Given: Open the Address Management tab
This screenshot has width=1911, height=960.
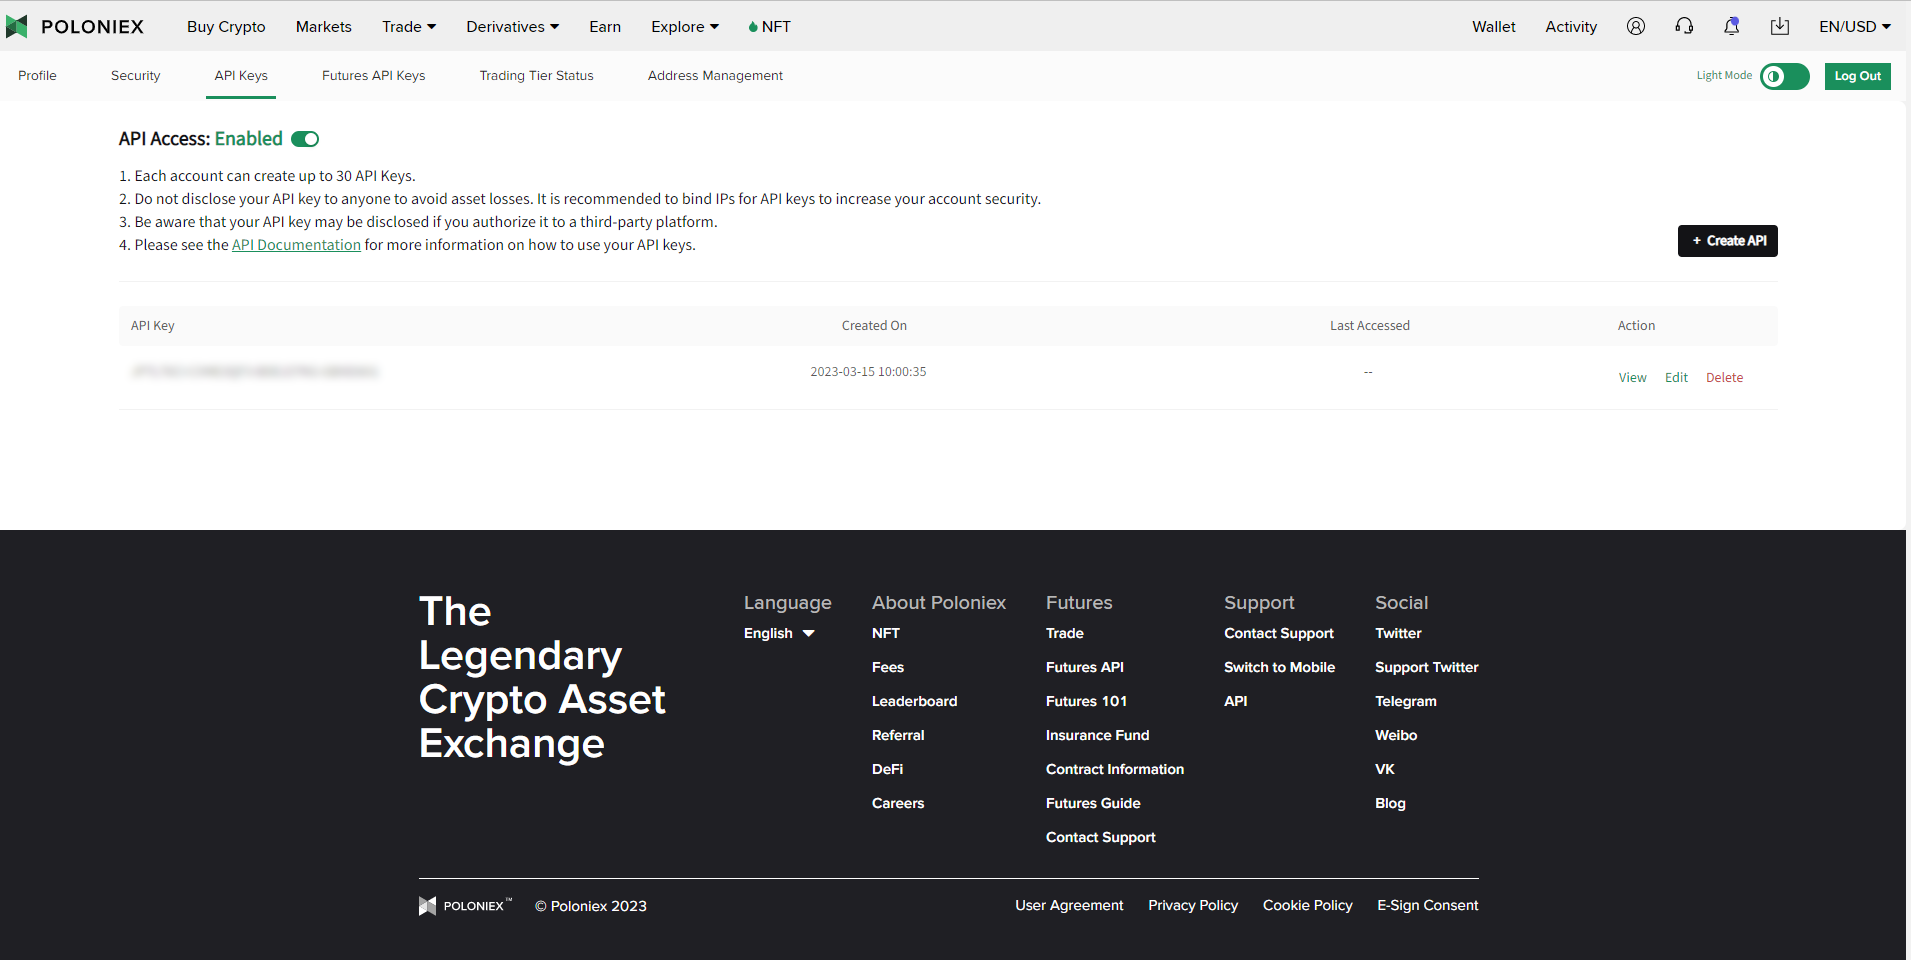Looking at the screenshot, I should point(715,76).
